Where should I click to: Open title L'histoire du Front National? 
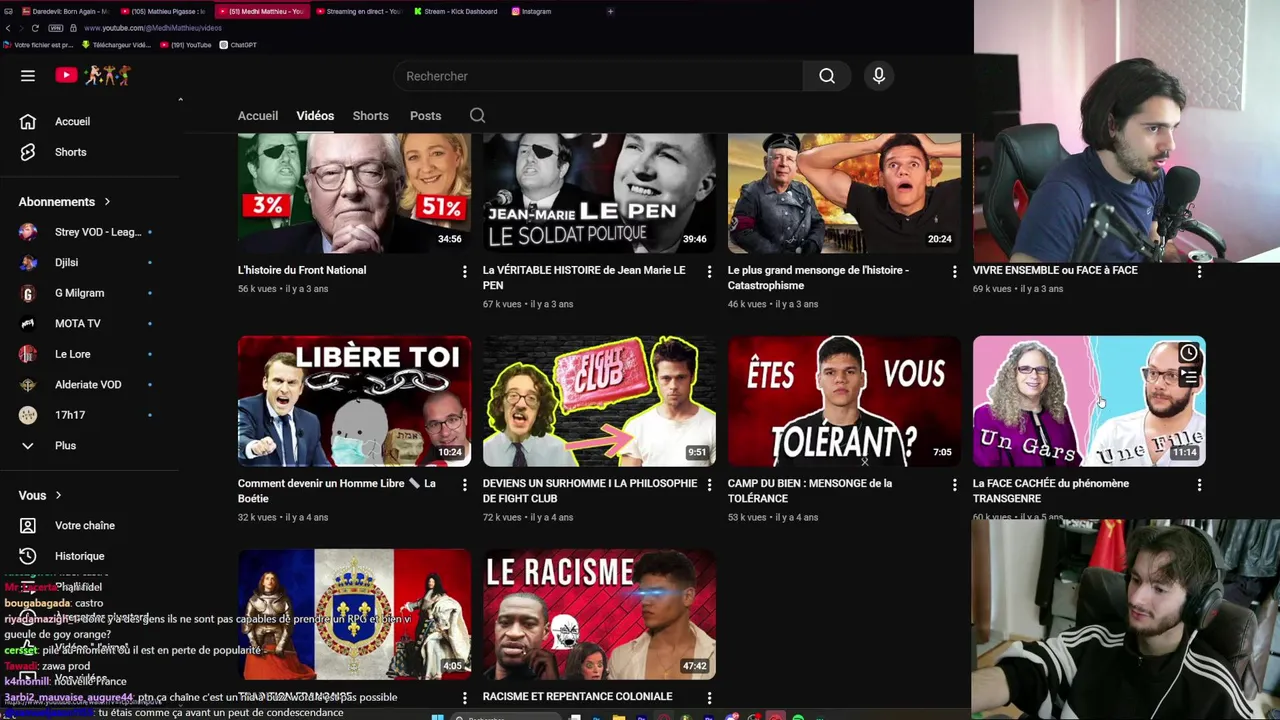[x=302, y=270]
